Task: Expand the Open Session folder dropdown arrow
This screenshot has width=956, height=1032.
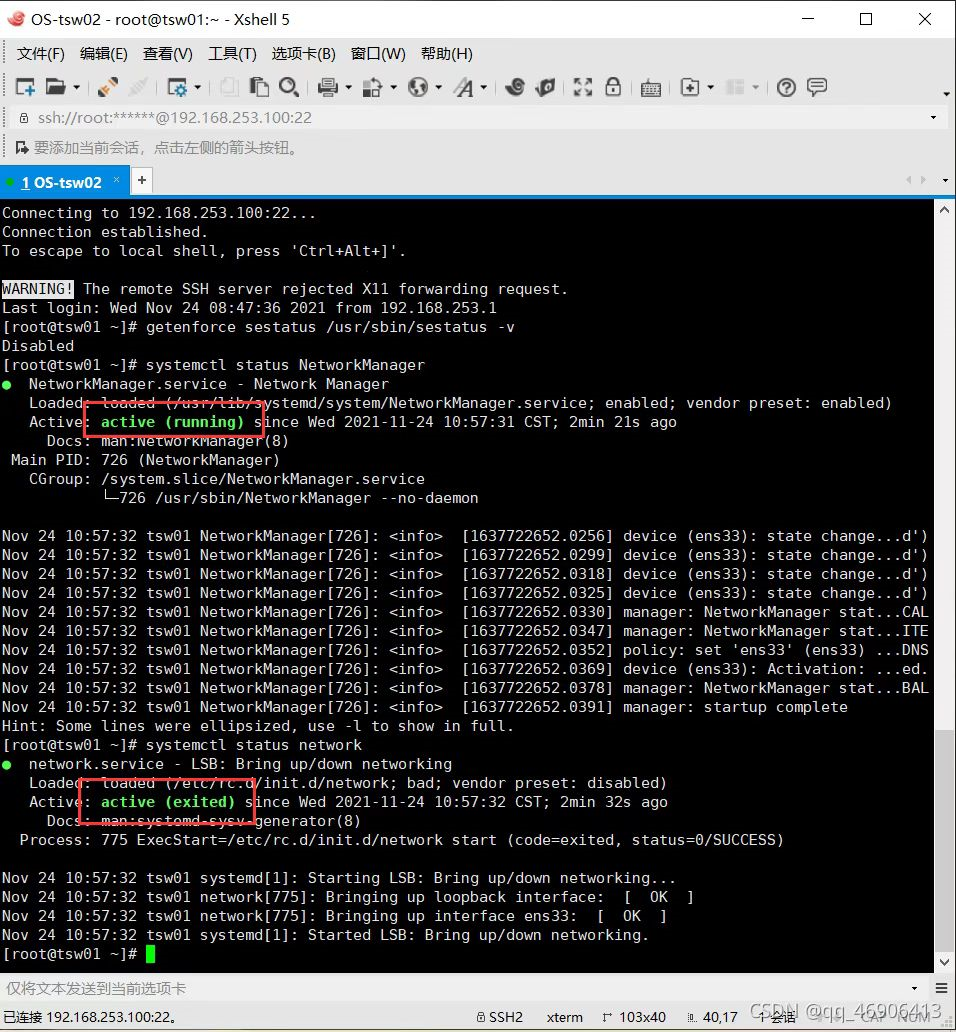Action: point(76,88)
